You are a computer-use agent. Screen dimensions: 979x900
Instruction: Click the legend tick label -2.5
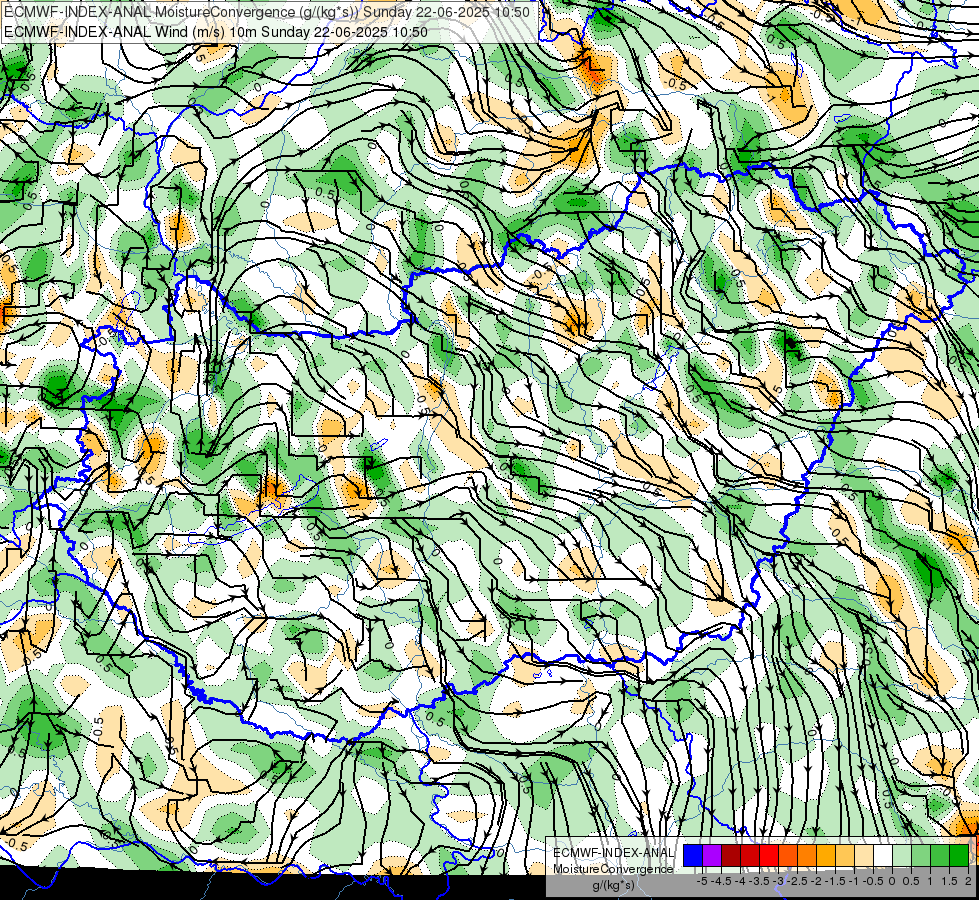(796, 881)
